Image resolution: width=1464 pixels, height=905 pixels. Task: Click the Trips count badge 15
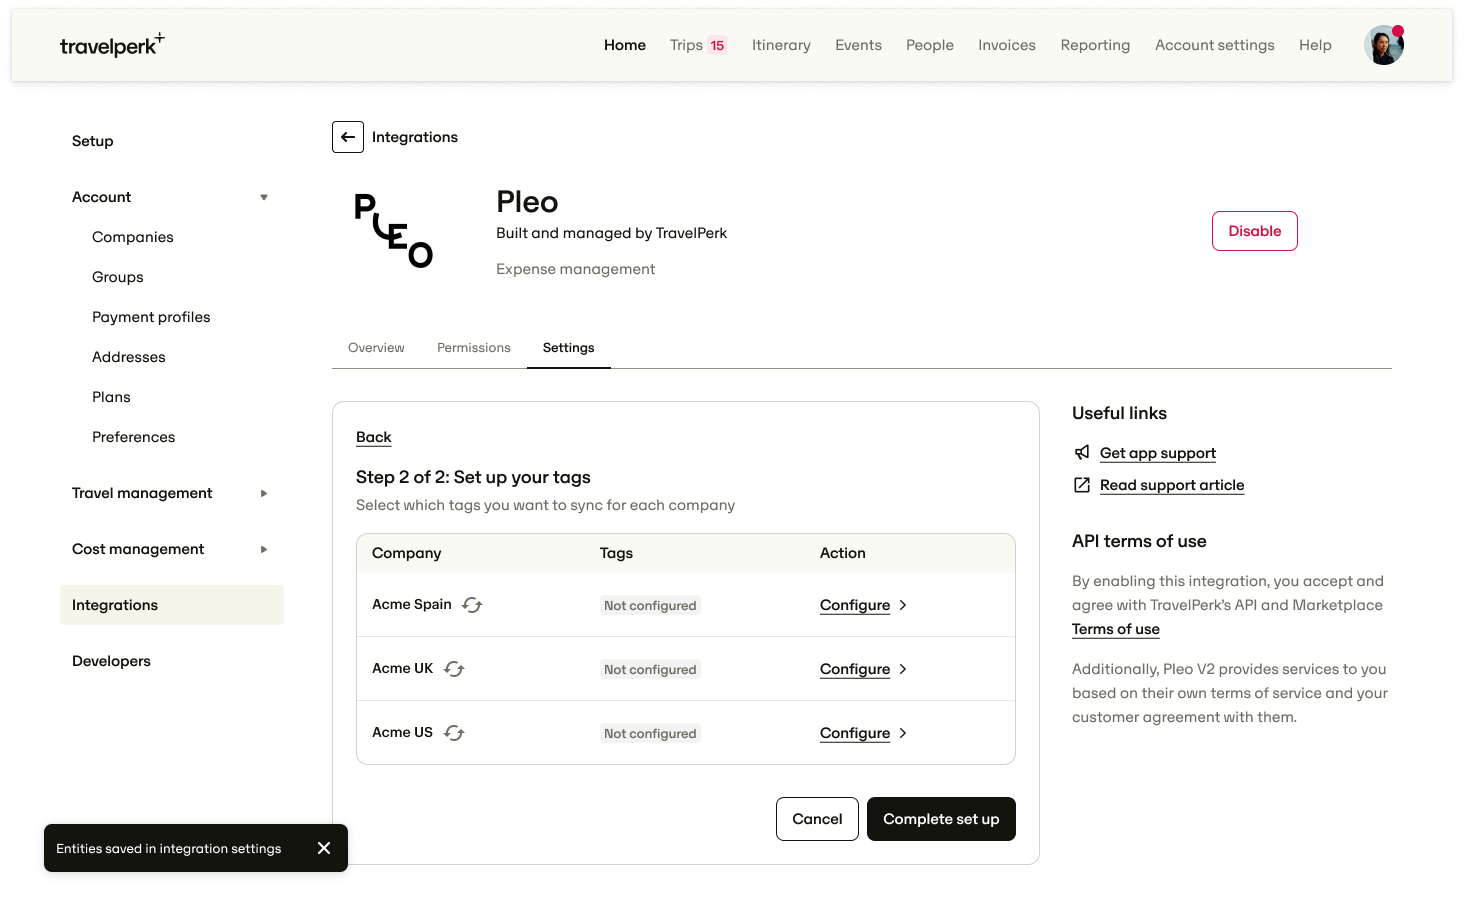pyautogui.click(x=717, y=45)
